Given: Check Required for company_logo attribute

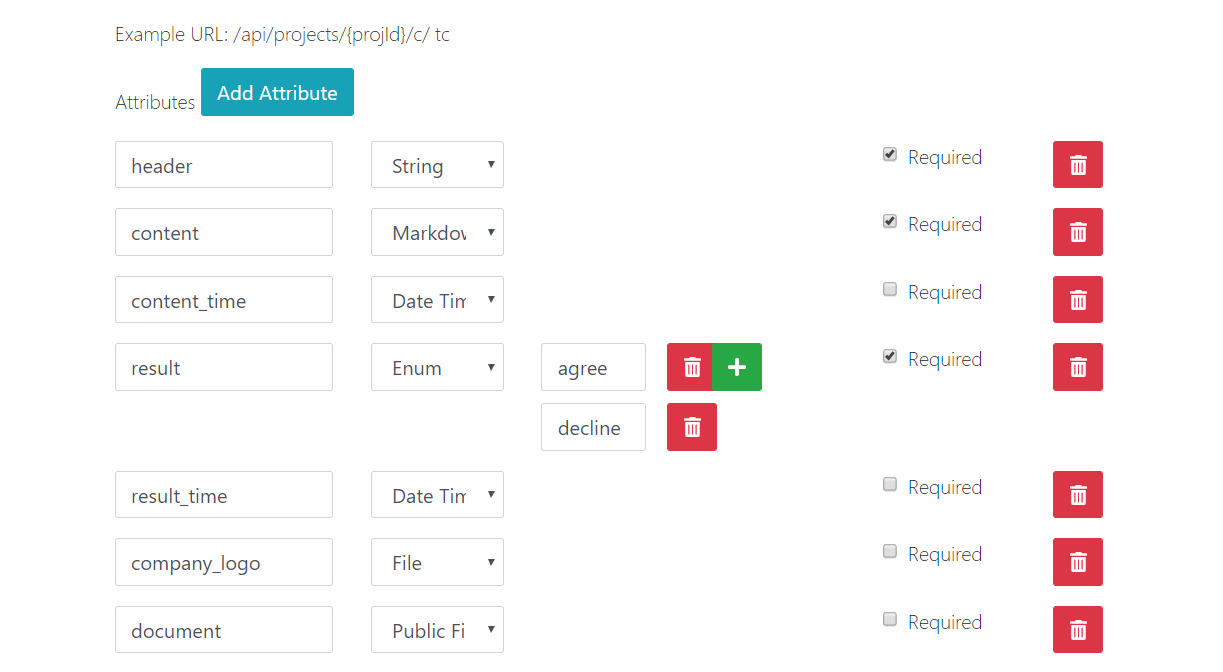Looking at the screenshot, I should point(890,552).
